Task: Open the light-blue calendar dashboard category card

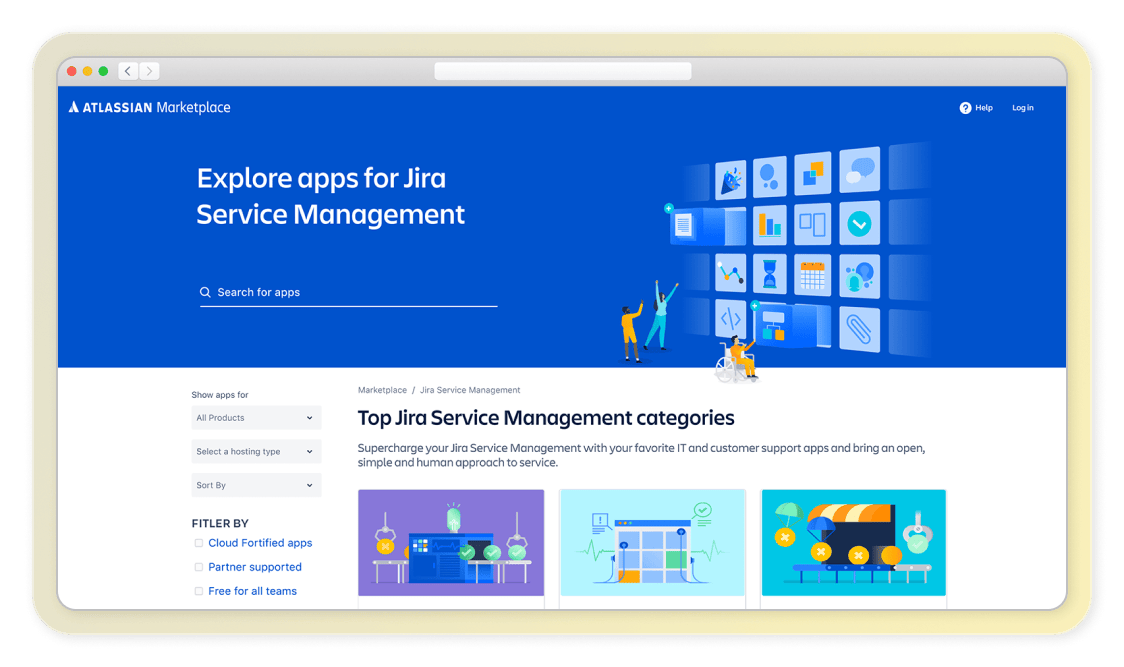Action: (652, 543)
